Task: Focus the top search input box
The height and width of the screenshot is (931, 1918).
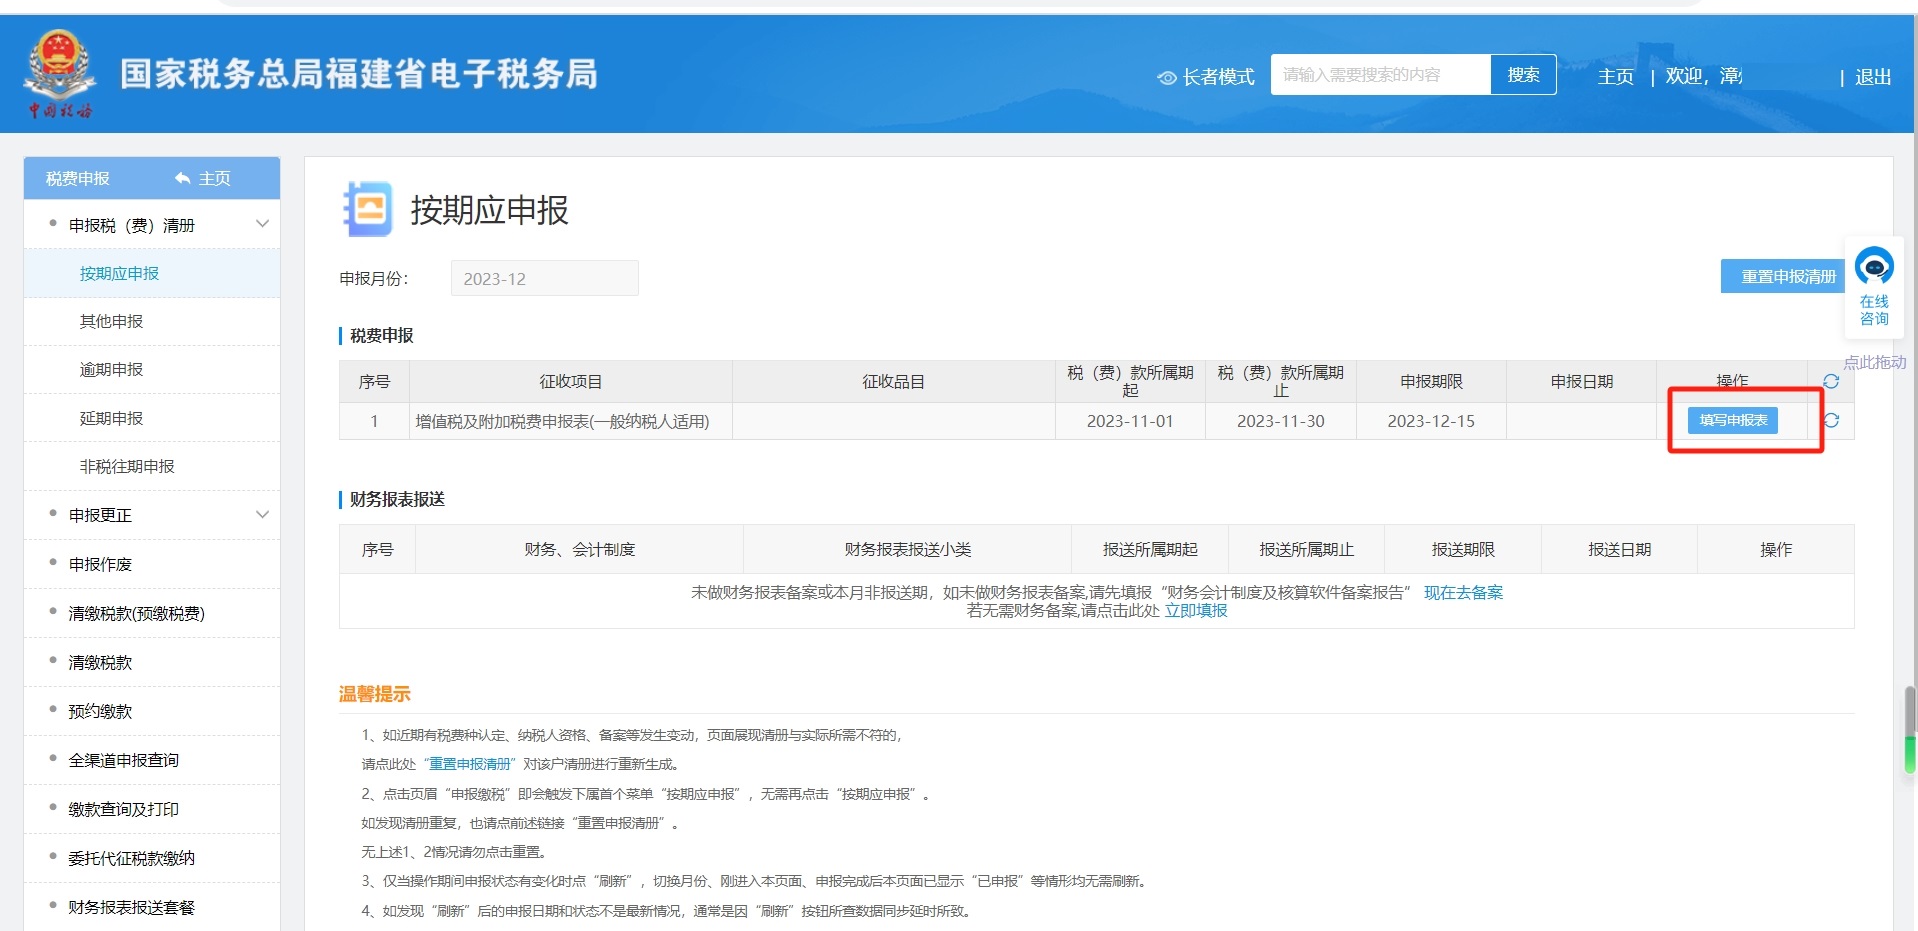Action: tap(1380, 75)
